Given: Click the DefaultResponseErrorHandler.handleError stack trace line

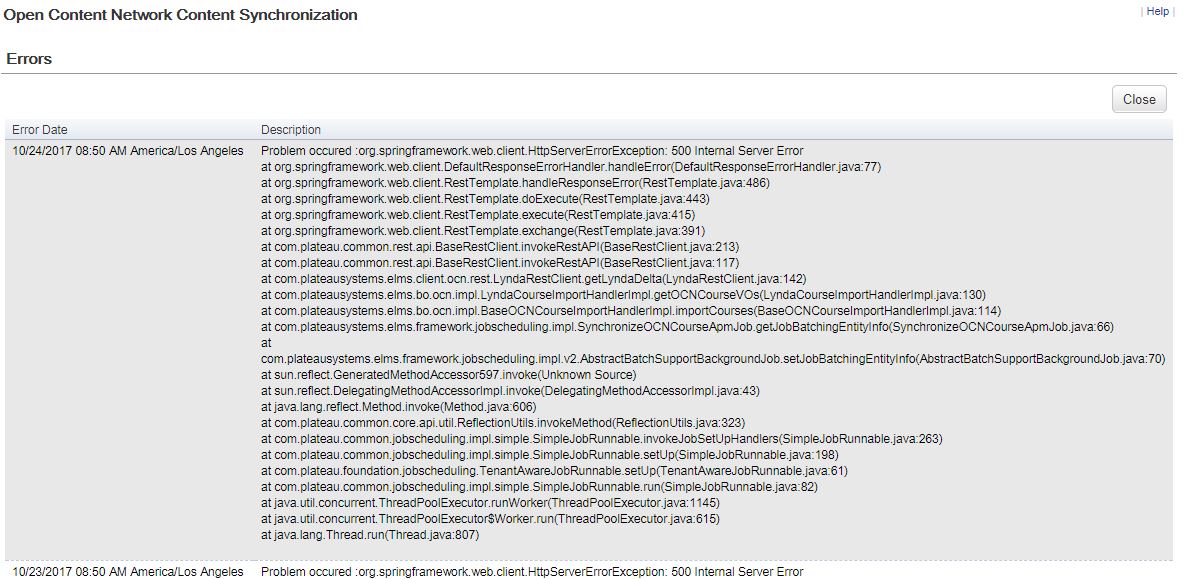Looking at the screenshot, I should click(x=571, y=167).
